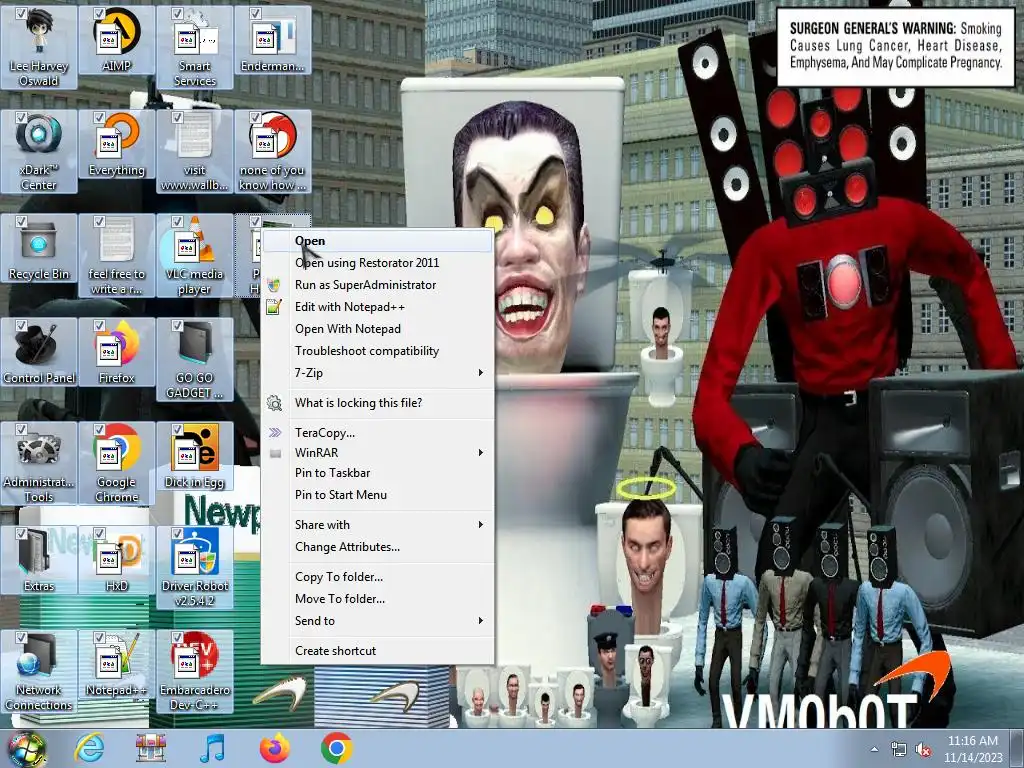
Task: Choose Open using Restorator 2011
Action: [377, 263]
